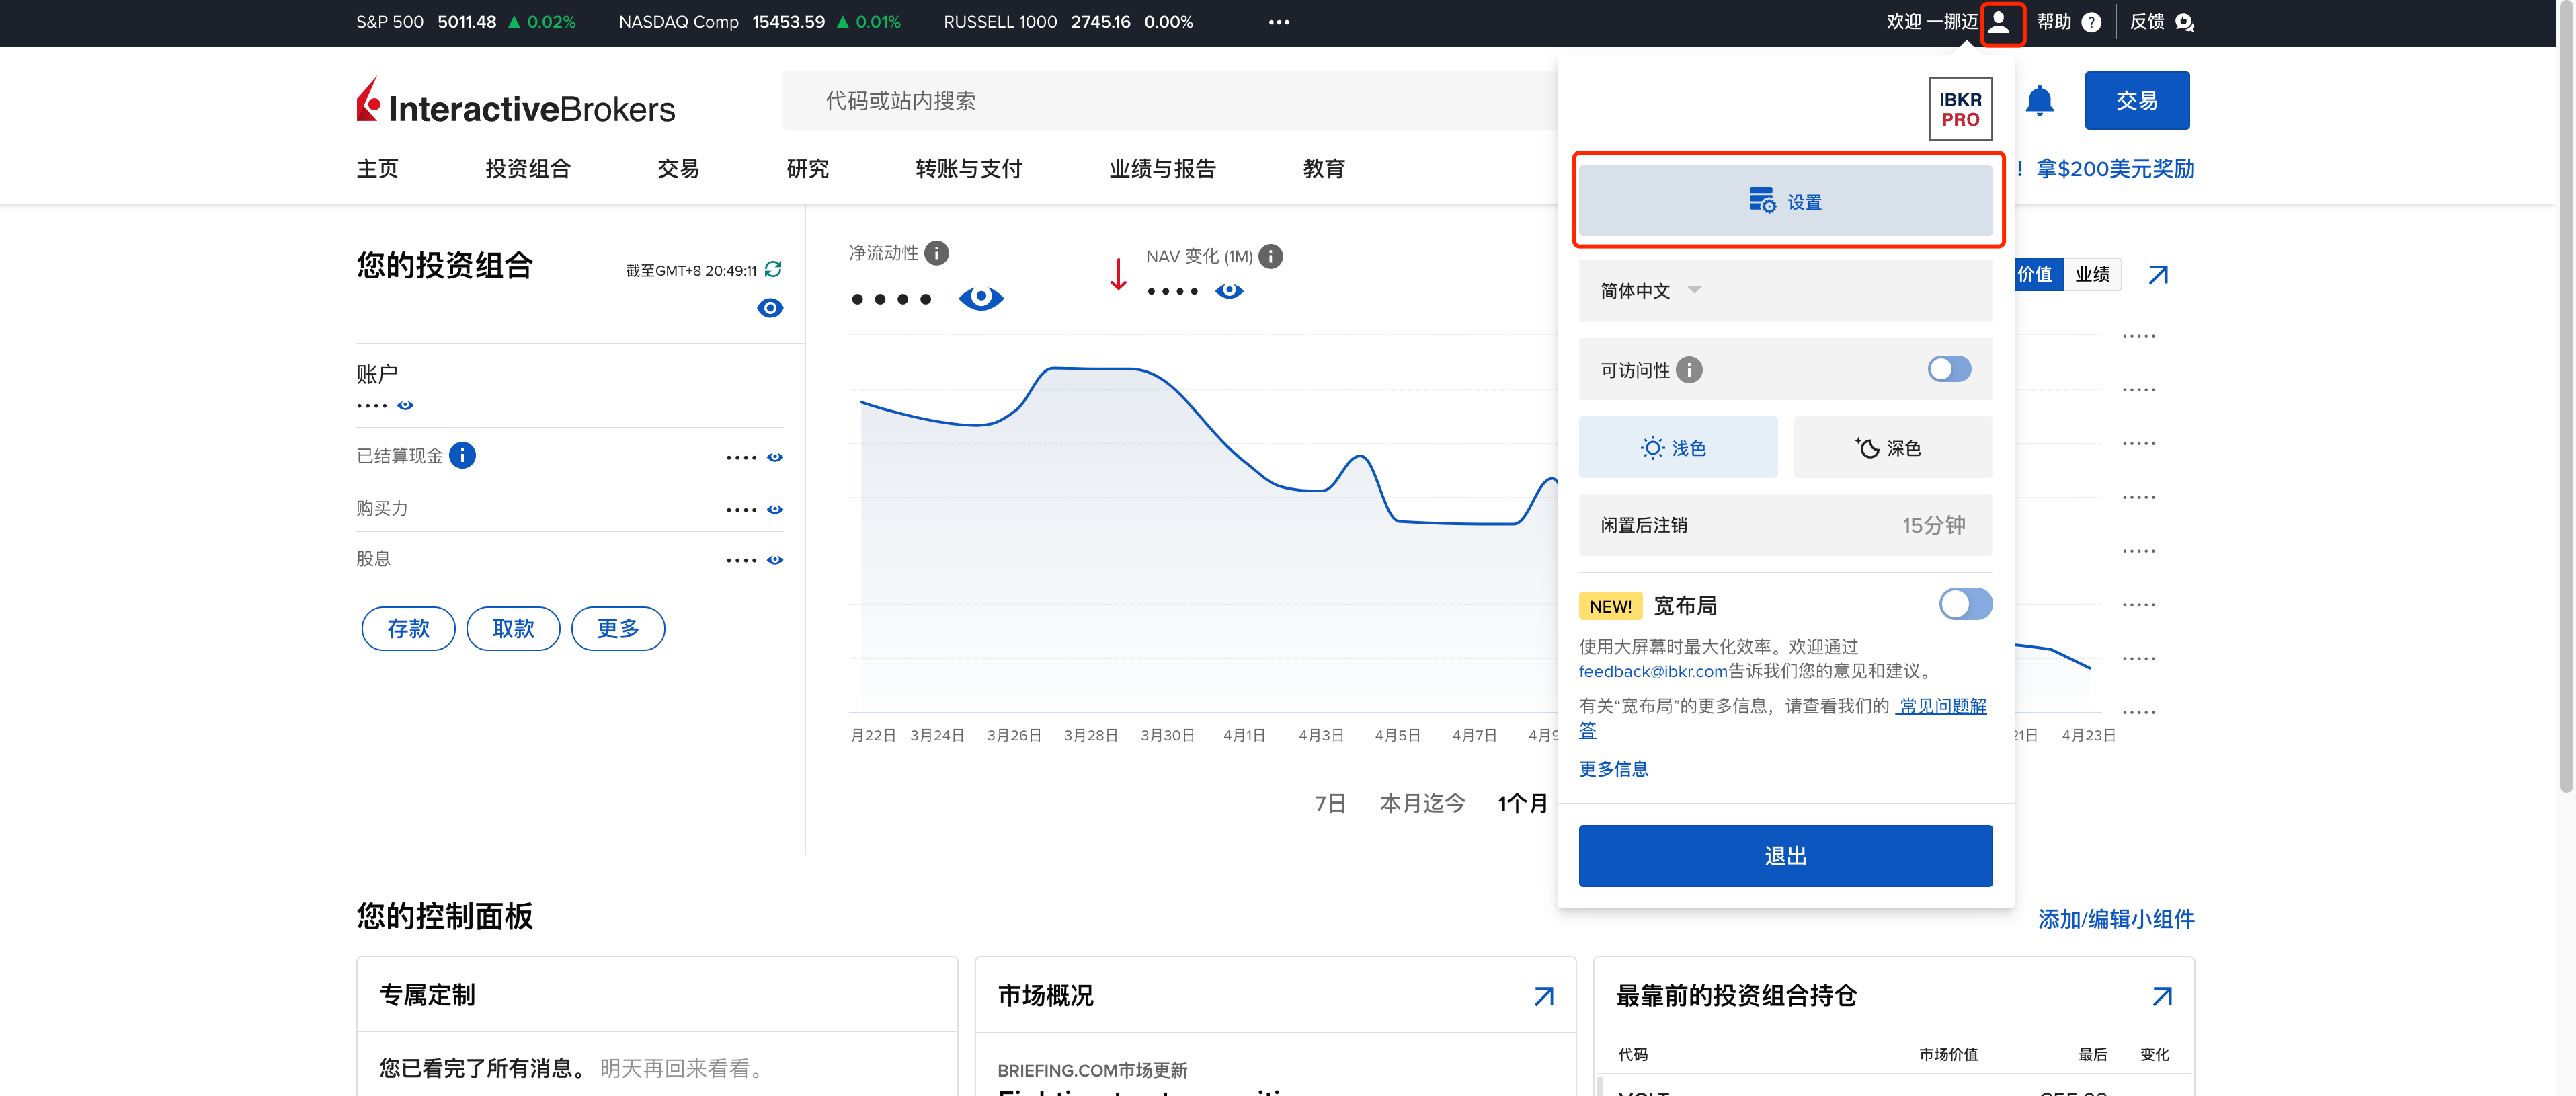Toggle the 可访问性 switch
Image resolution: width=2576 pixels, height=1096 pixels.
(x=1949, y=369)
